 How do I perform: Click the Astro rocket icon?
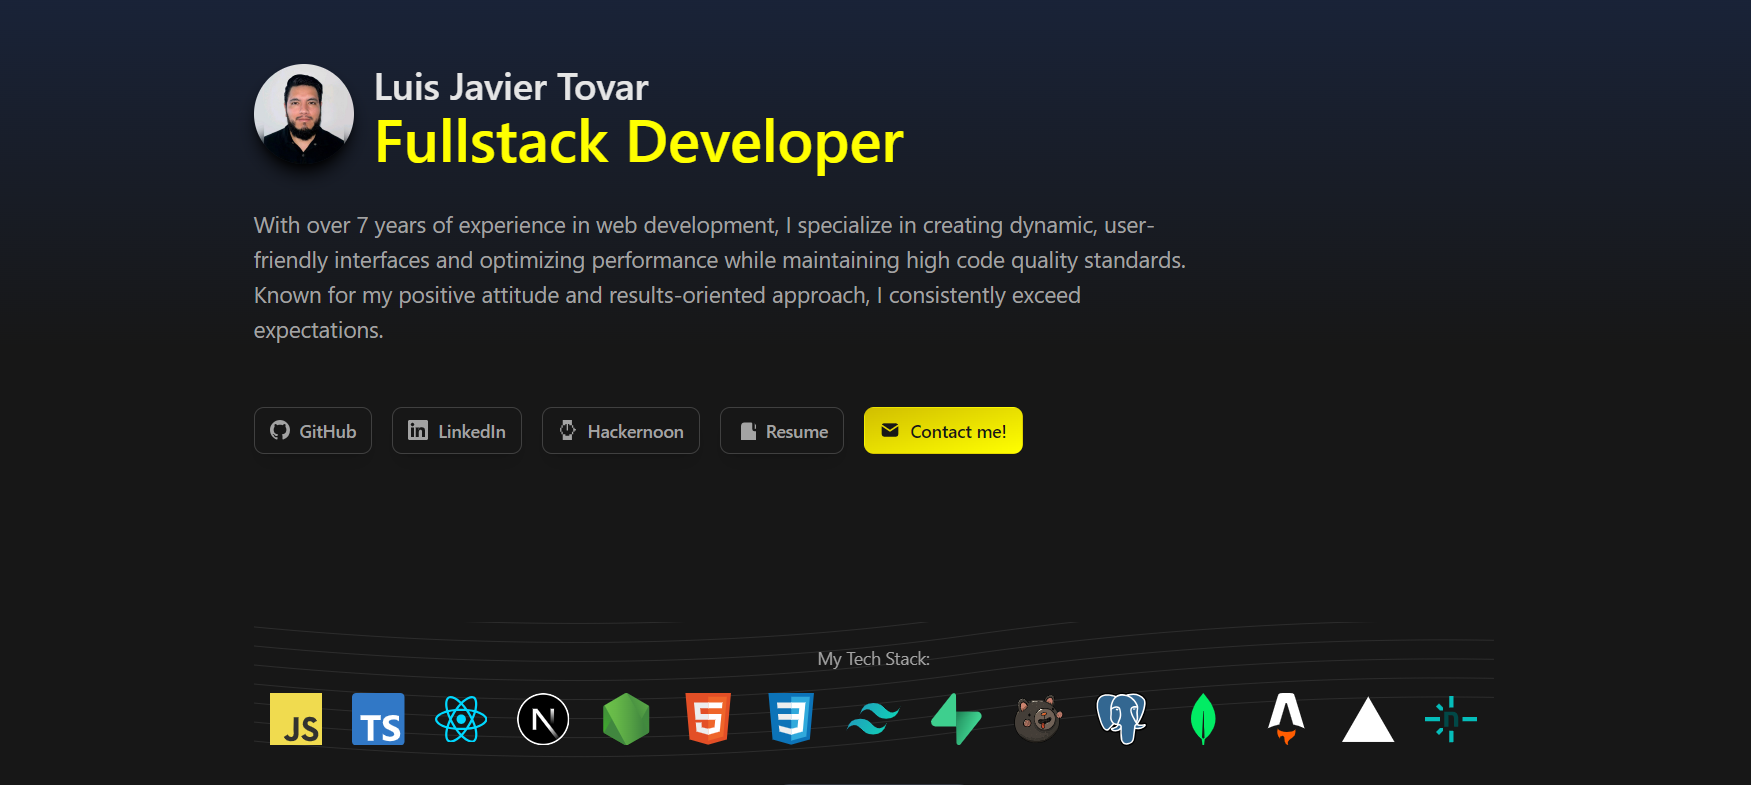point(1286,719)
